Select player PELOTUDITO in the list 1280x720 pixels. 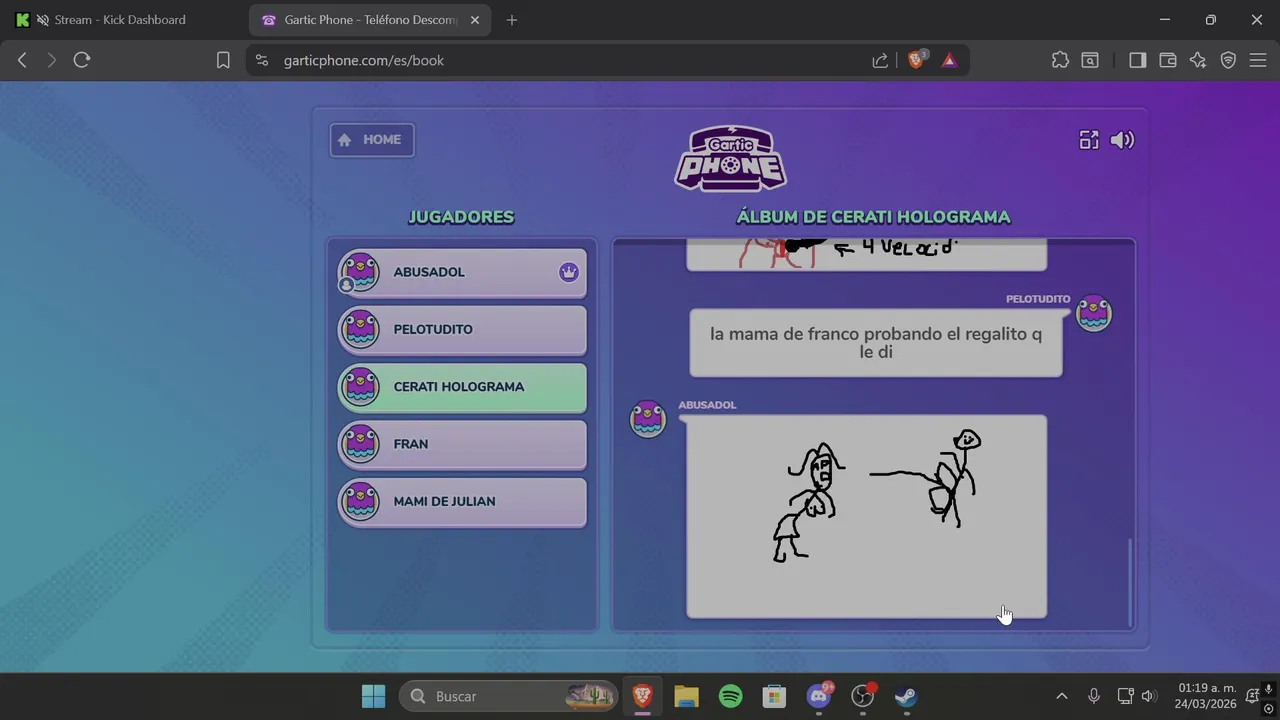pos(462,329)
